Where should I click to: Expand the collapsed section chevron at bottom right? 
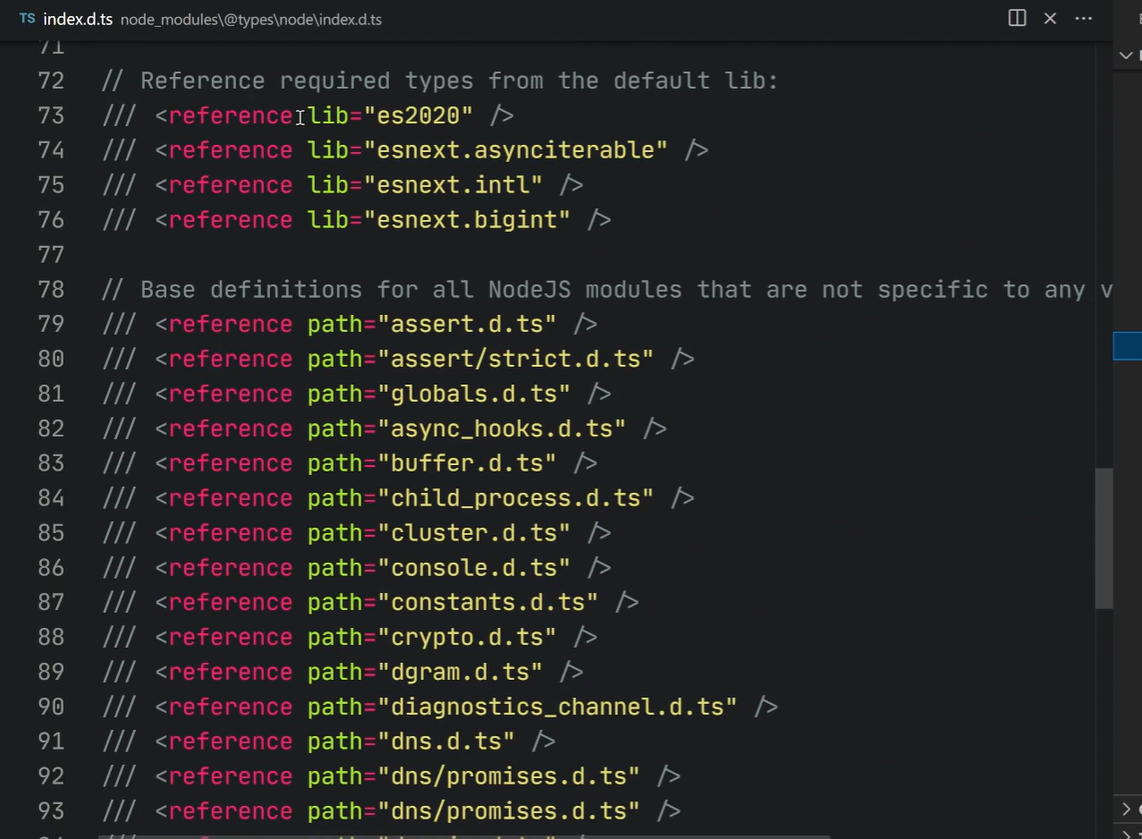pyautogui.click(x=1126, y=809)
